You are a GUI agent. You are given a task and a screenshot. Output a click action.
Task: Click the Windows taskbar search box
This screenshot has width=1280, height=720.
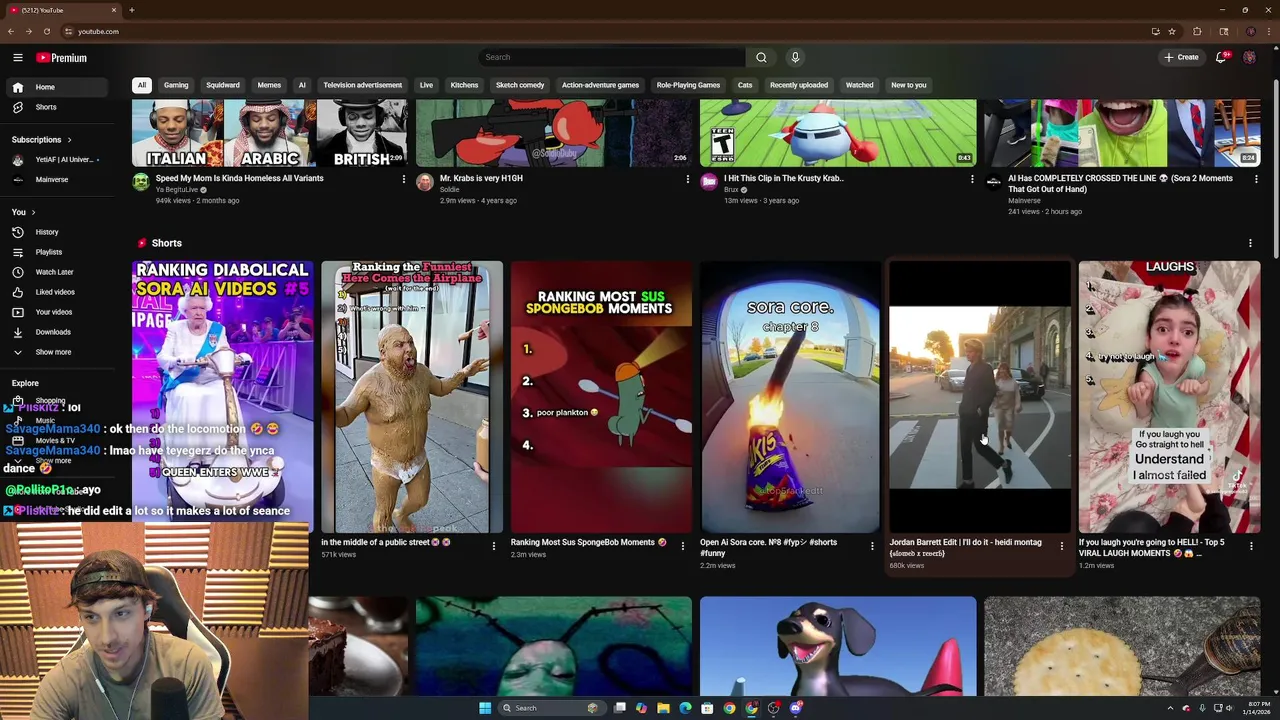click(550, 708)
